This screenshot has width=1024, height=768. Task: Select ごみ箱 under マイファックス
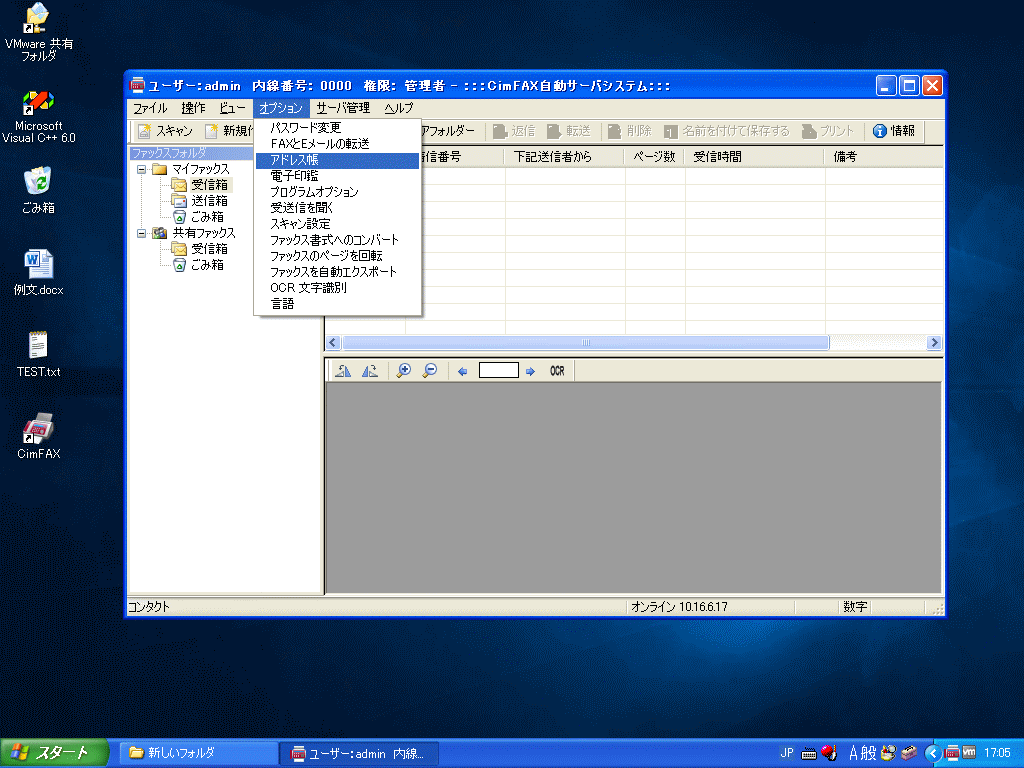coord(207,217)
